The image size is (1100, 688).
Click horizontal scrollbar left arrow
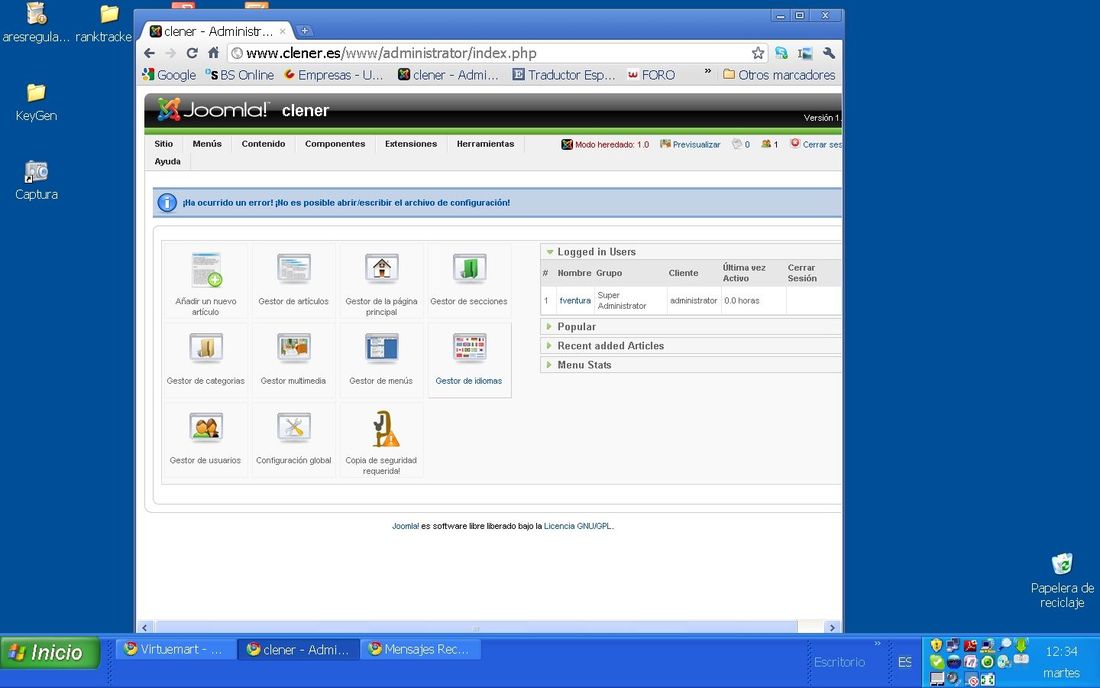[145, 627]
